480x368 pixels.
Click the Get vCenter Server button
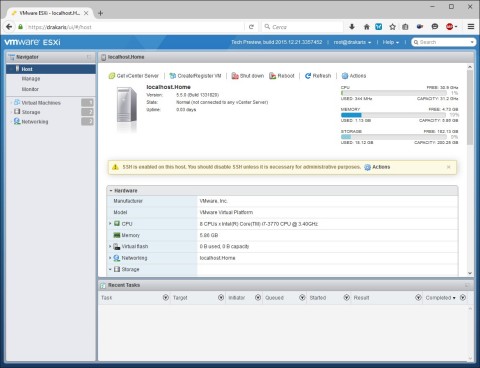(134, 76)
